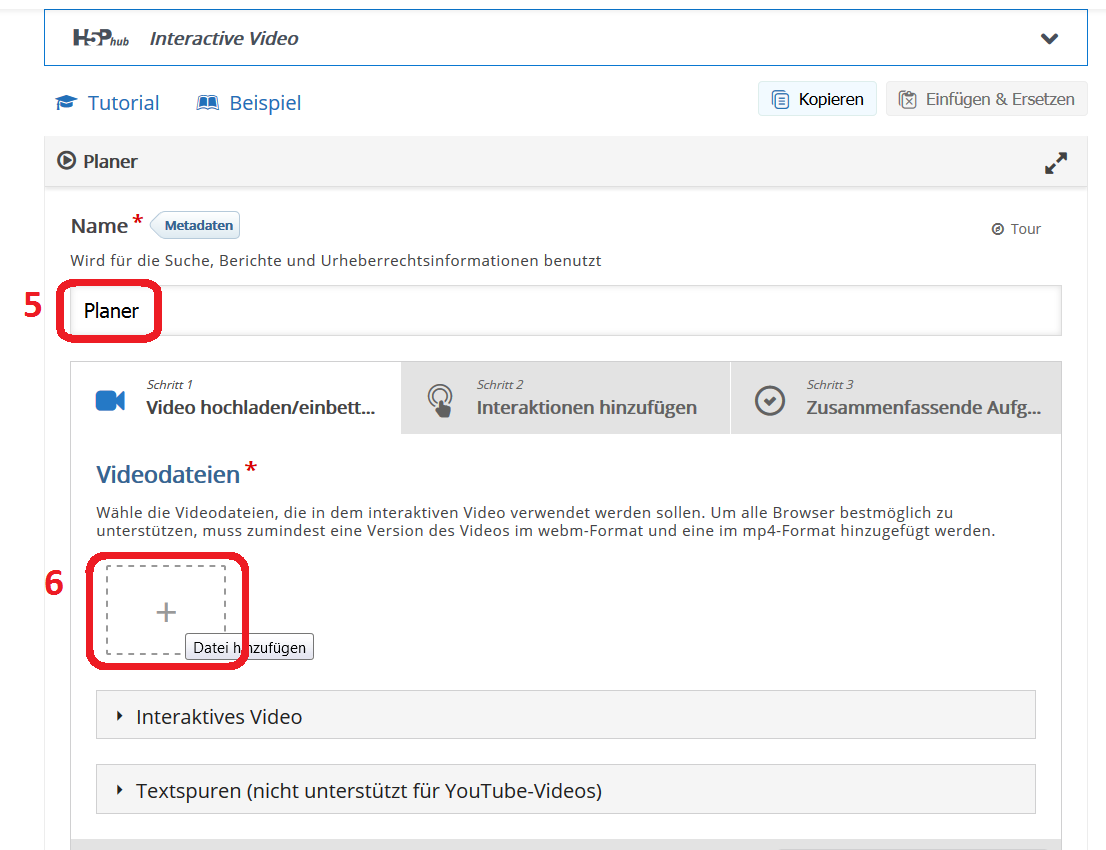Toggle fullscreen with the expand arrows icon

pyautogui.click(x=1056, y=163)
